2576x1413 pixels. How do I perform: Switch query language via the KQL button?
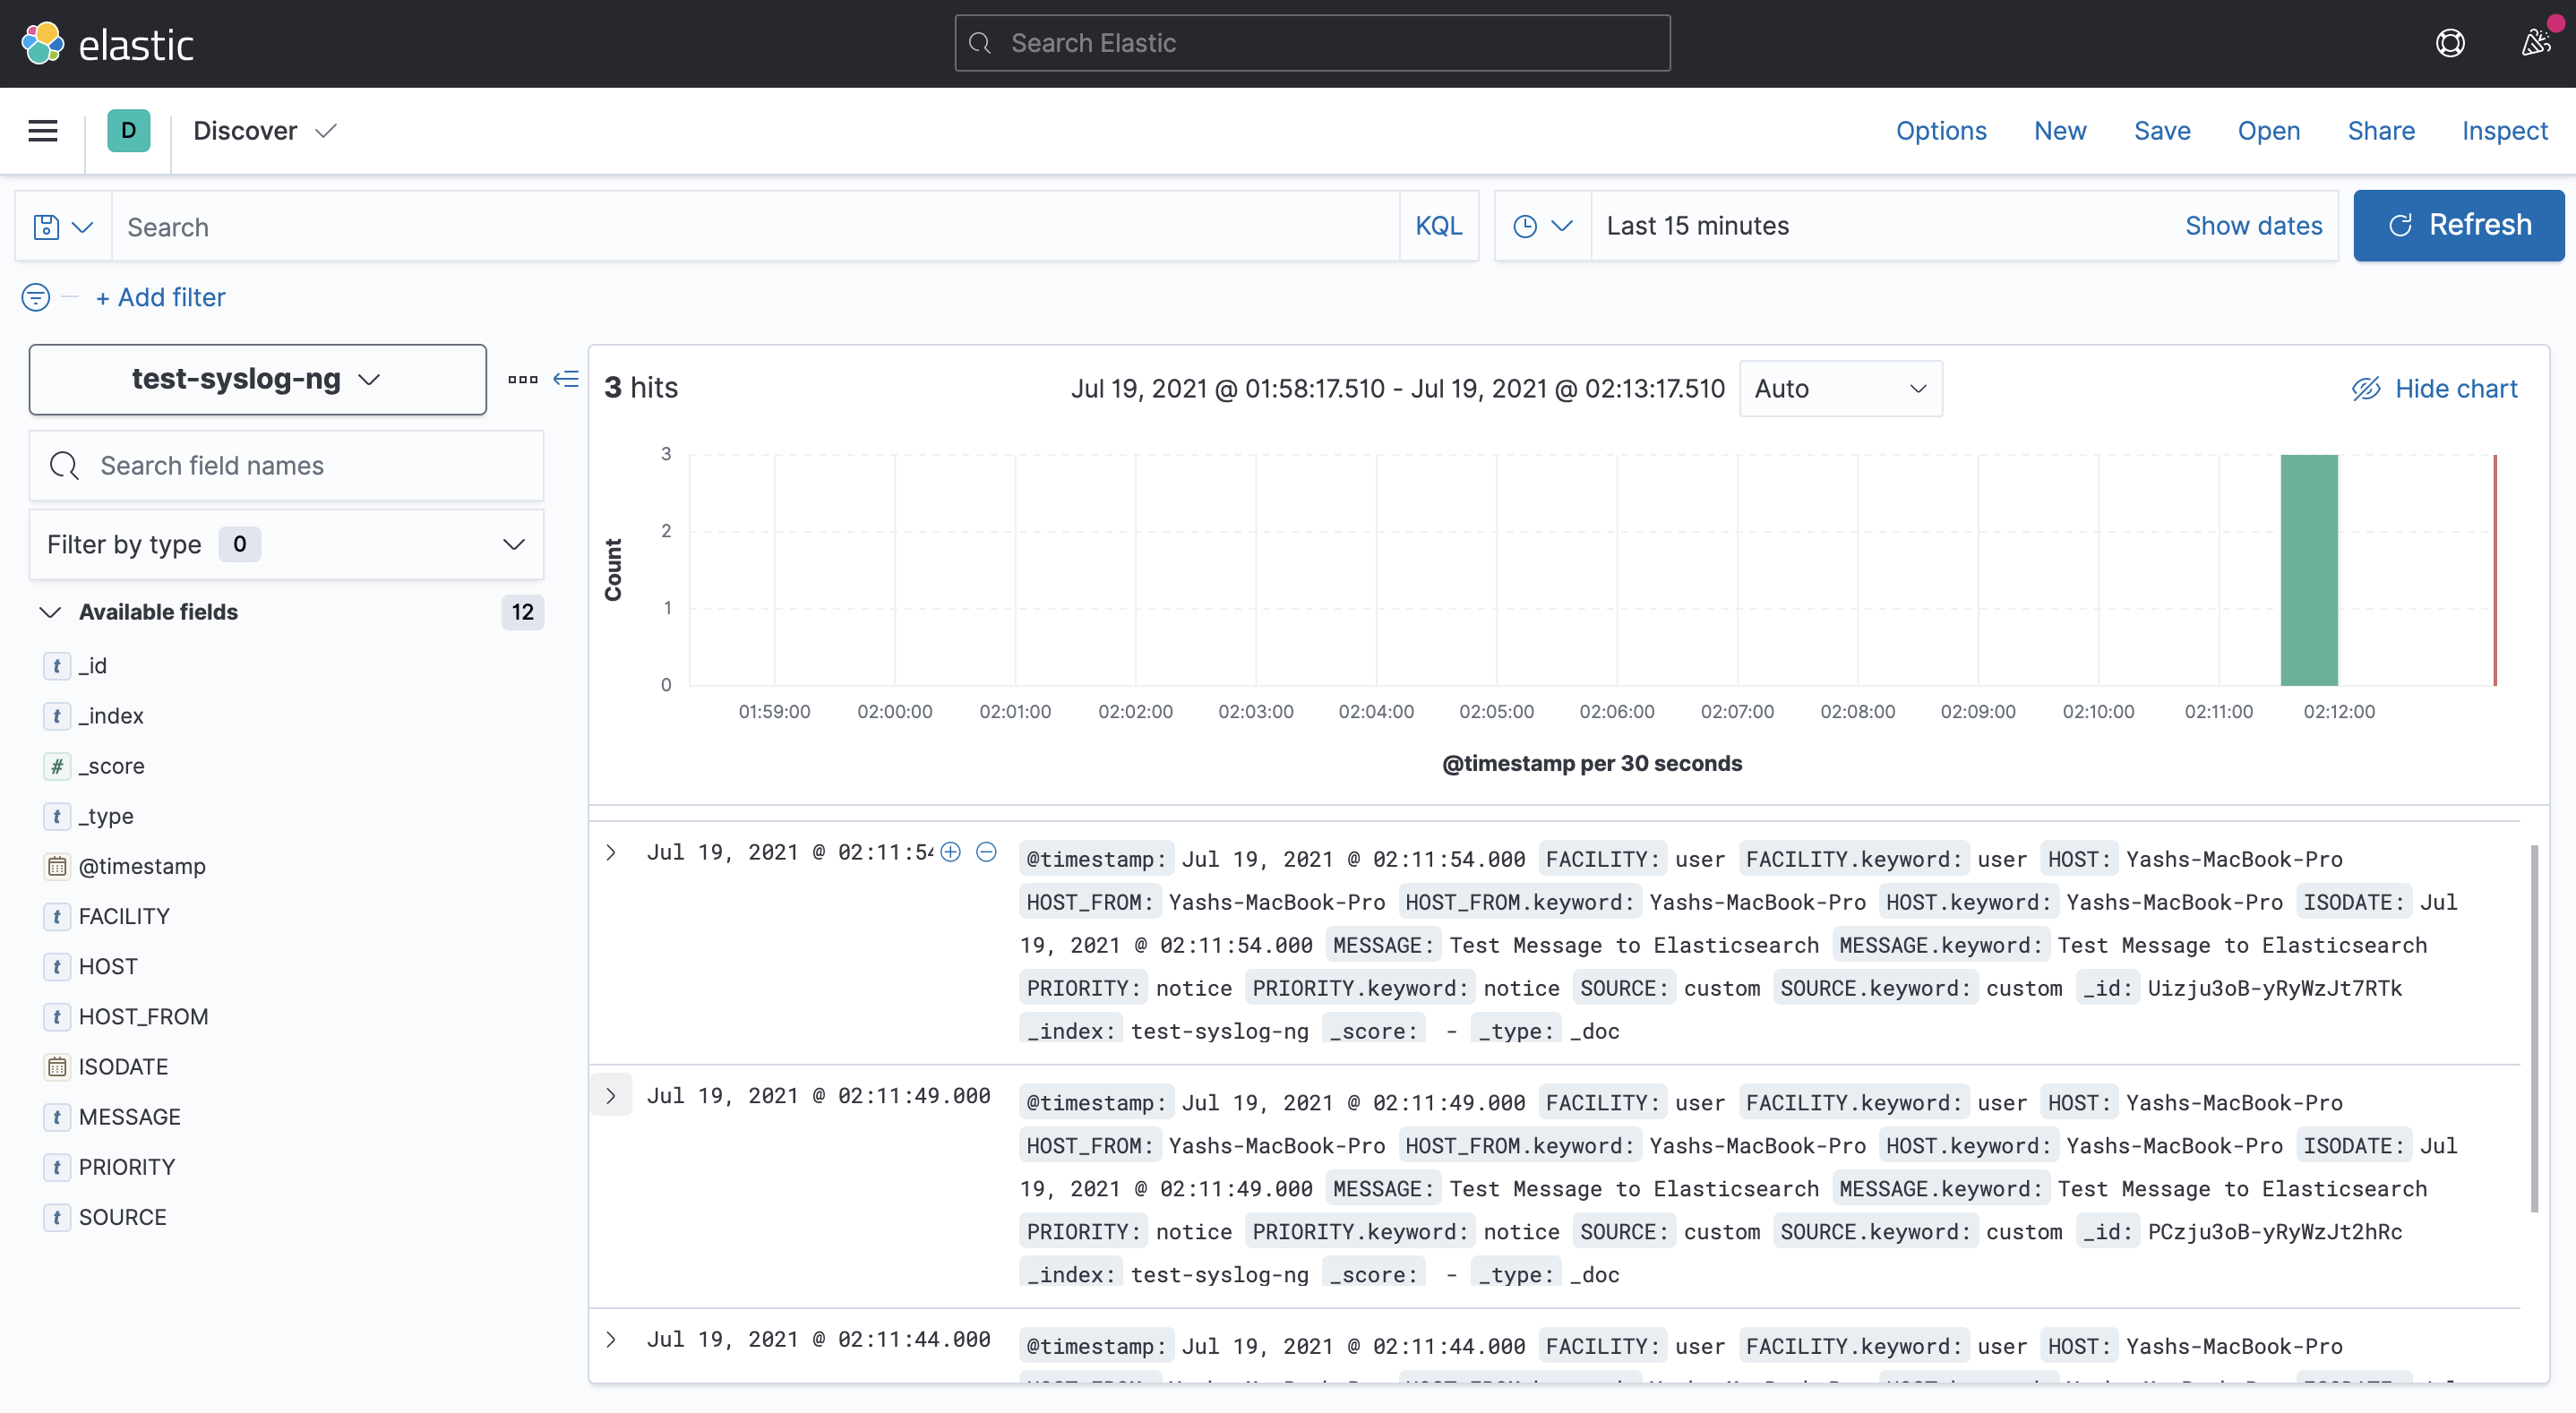coord(1438,225)
